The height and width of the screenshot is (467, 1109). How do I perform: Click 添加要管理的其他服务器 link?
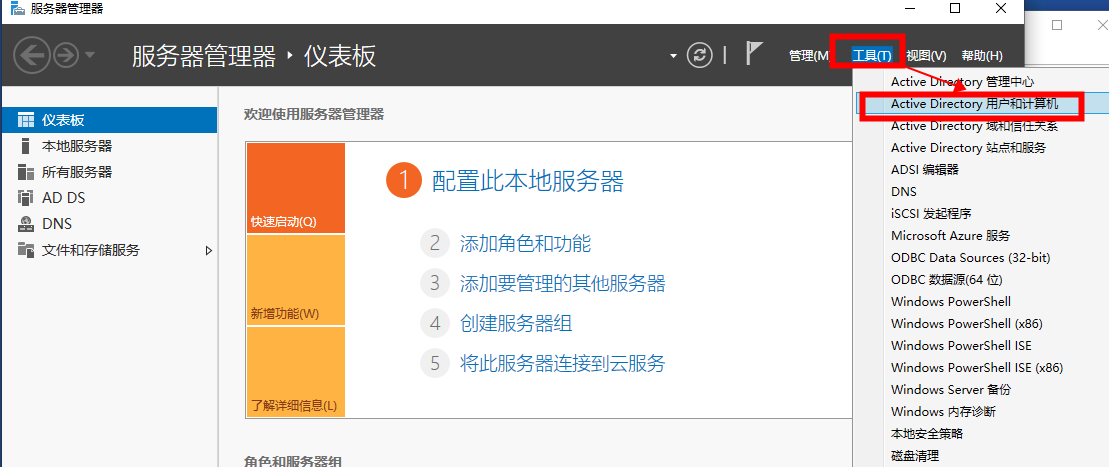[x=562, y=284]
